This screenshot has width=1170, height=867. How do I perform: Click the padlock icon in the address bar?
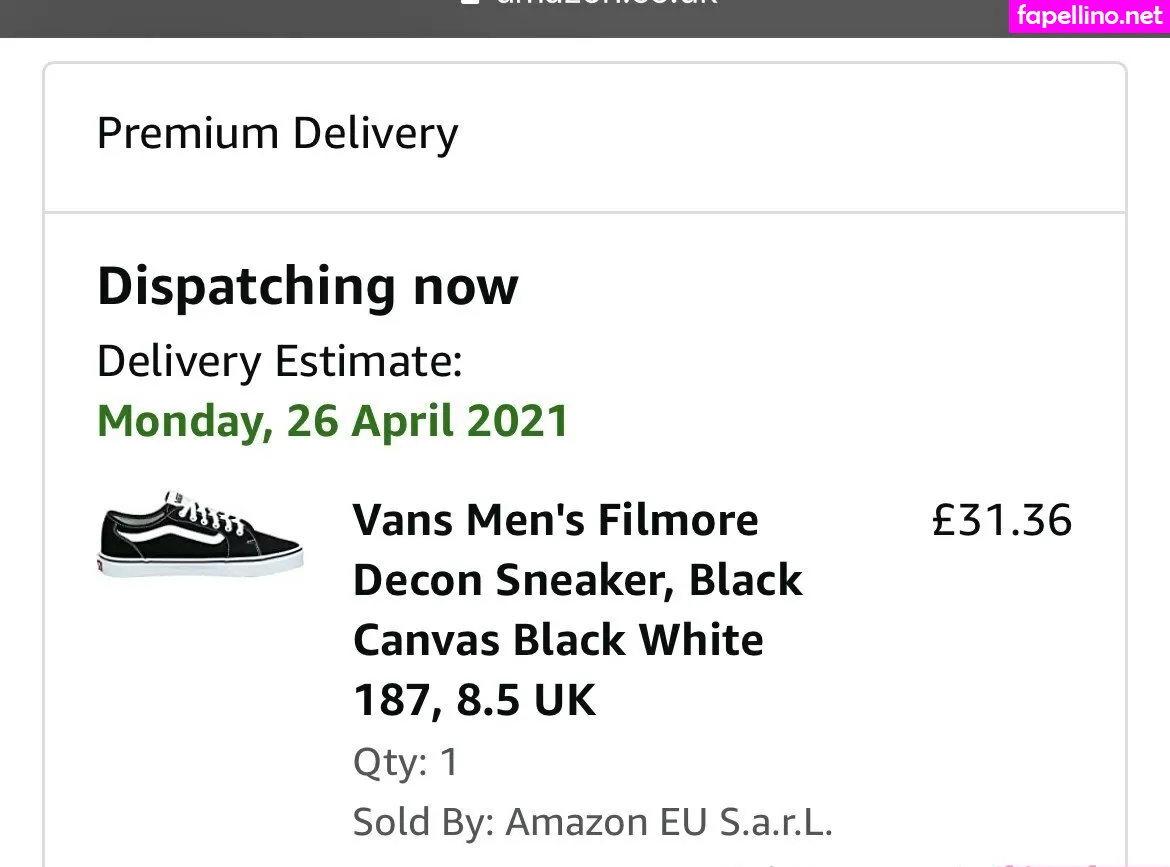468,3
